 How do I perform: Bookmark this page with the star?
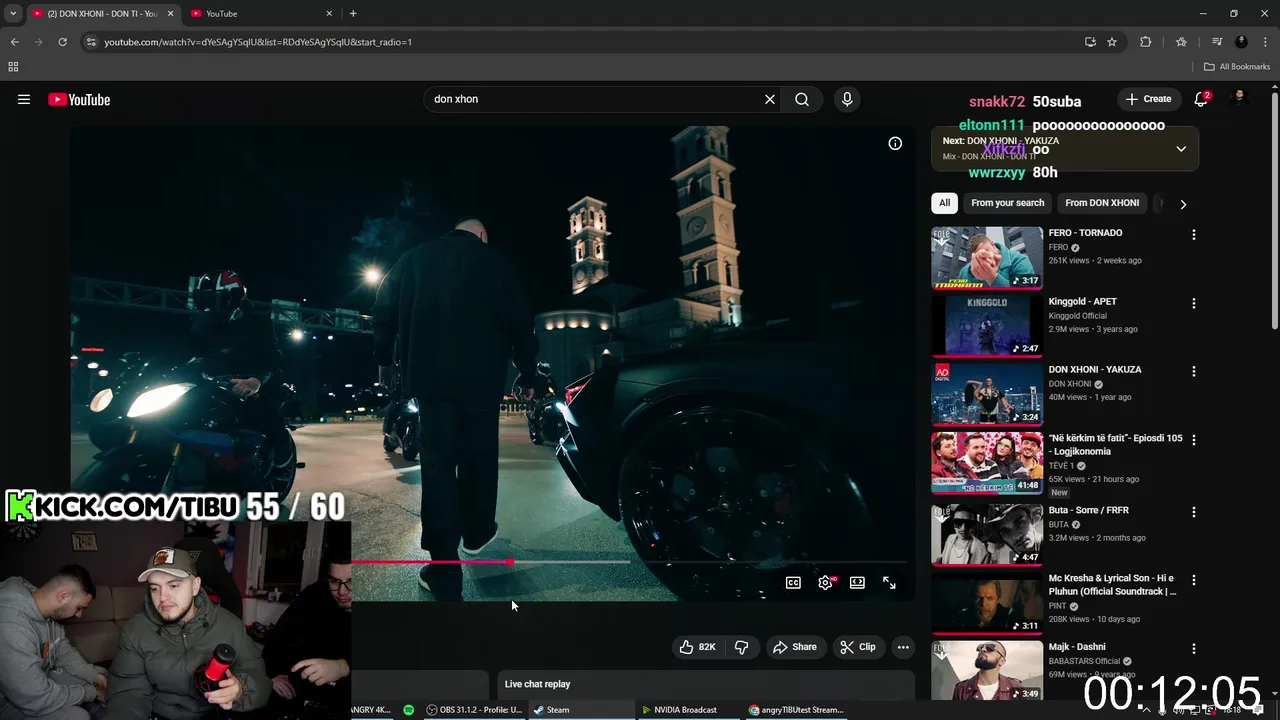[1112, 42]
